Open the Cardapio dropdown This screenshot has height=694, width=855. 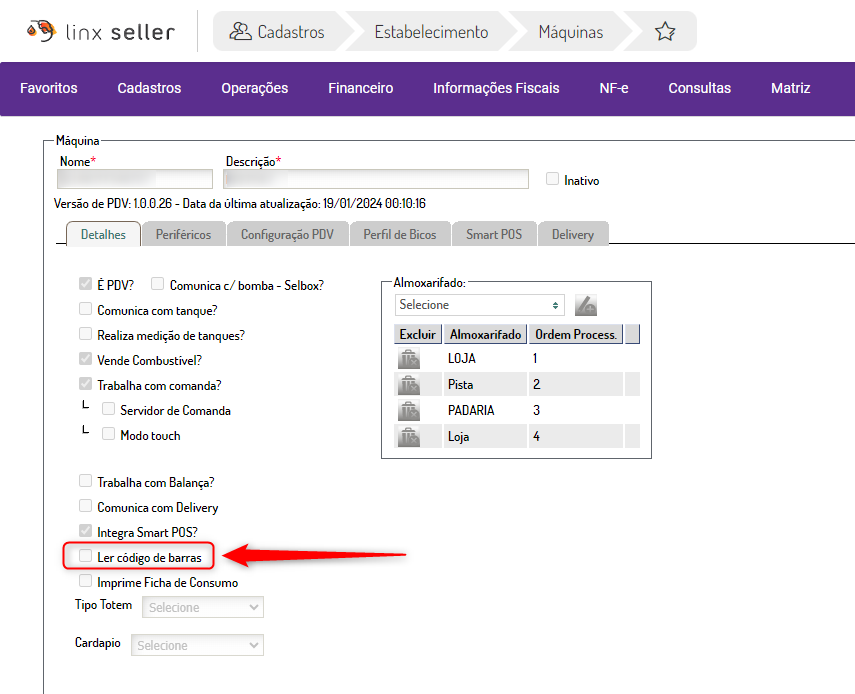[x=197, y=645]
